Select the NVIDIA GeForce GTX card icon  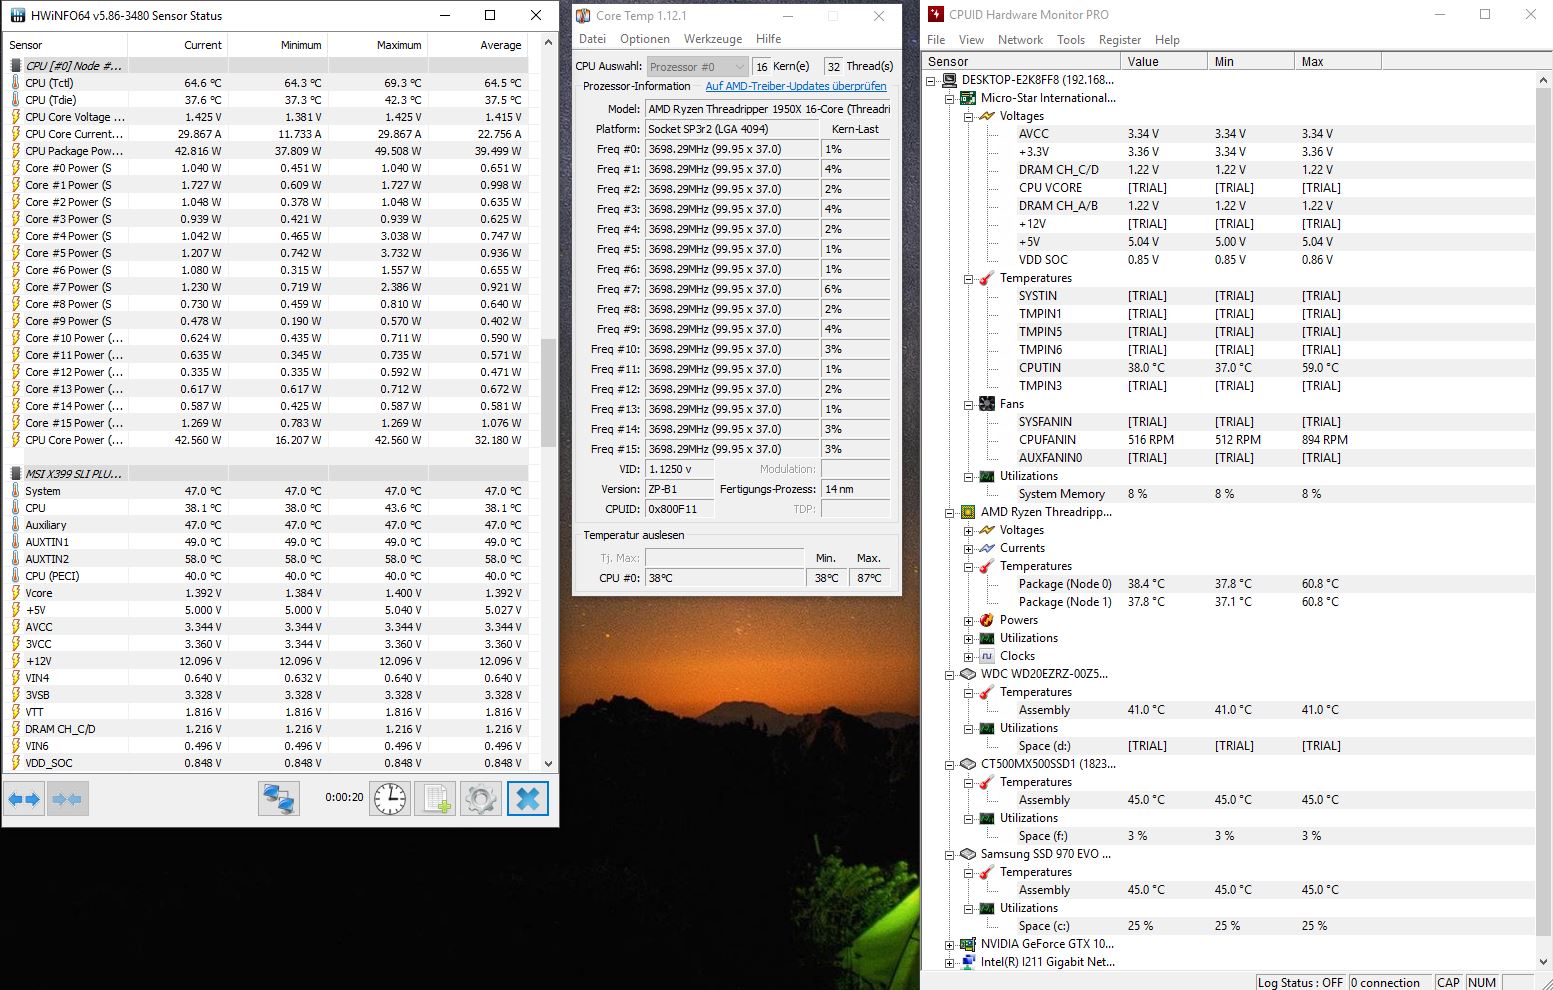click(x=968, y=944)
